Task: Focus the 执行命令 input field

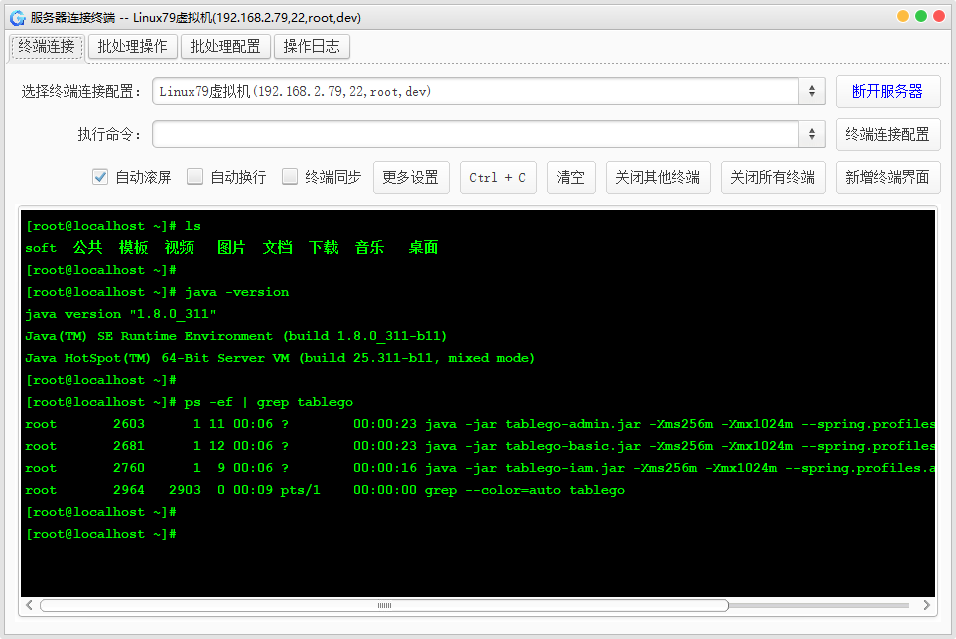Action: pyautogui.click(x=476, y=134)
